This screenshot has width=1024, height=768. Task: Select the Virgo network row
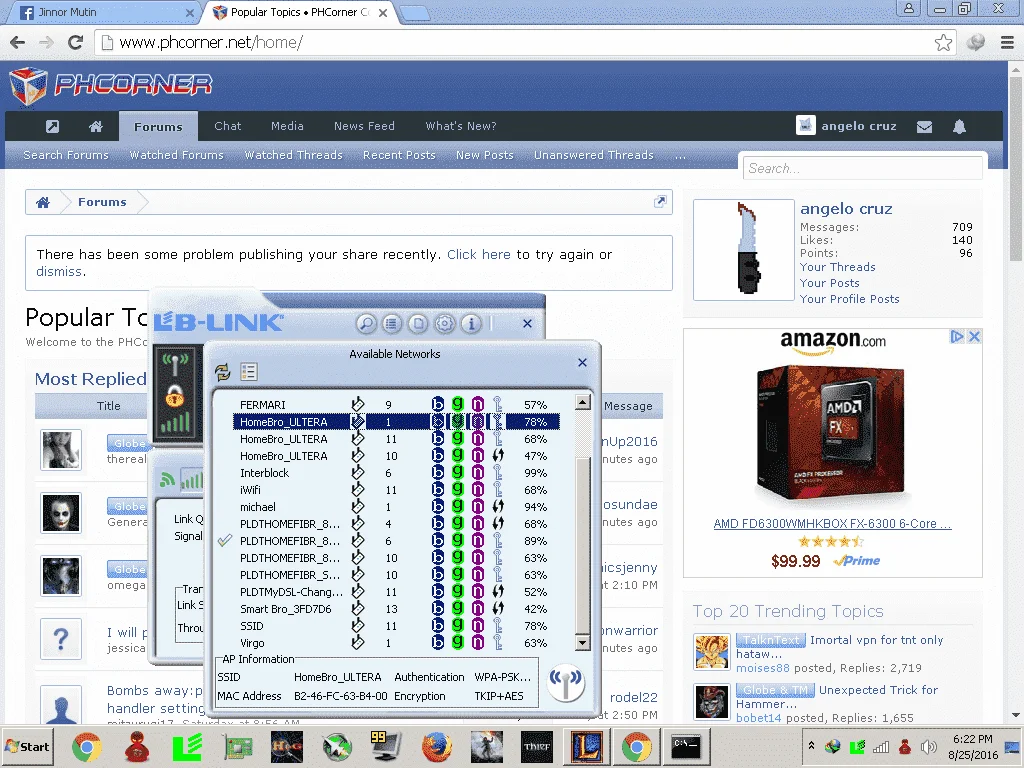(396, 643)
